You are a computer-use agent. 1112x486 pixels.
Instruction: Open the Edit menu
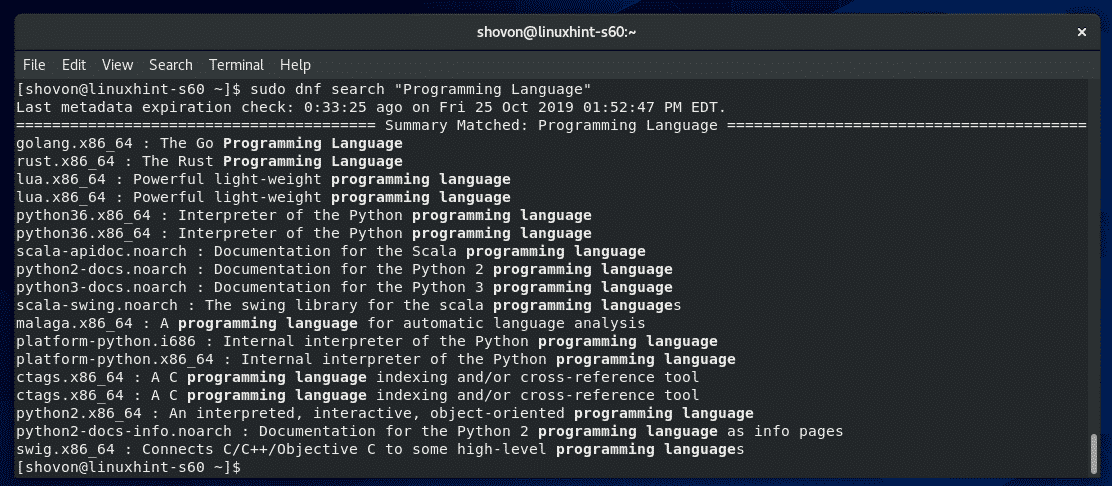[74, 65]
